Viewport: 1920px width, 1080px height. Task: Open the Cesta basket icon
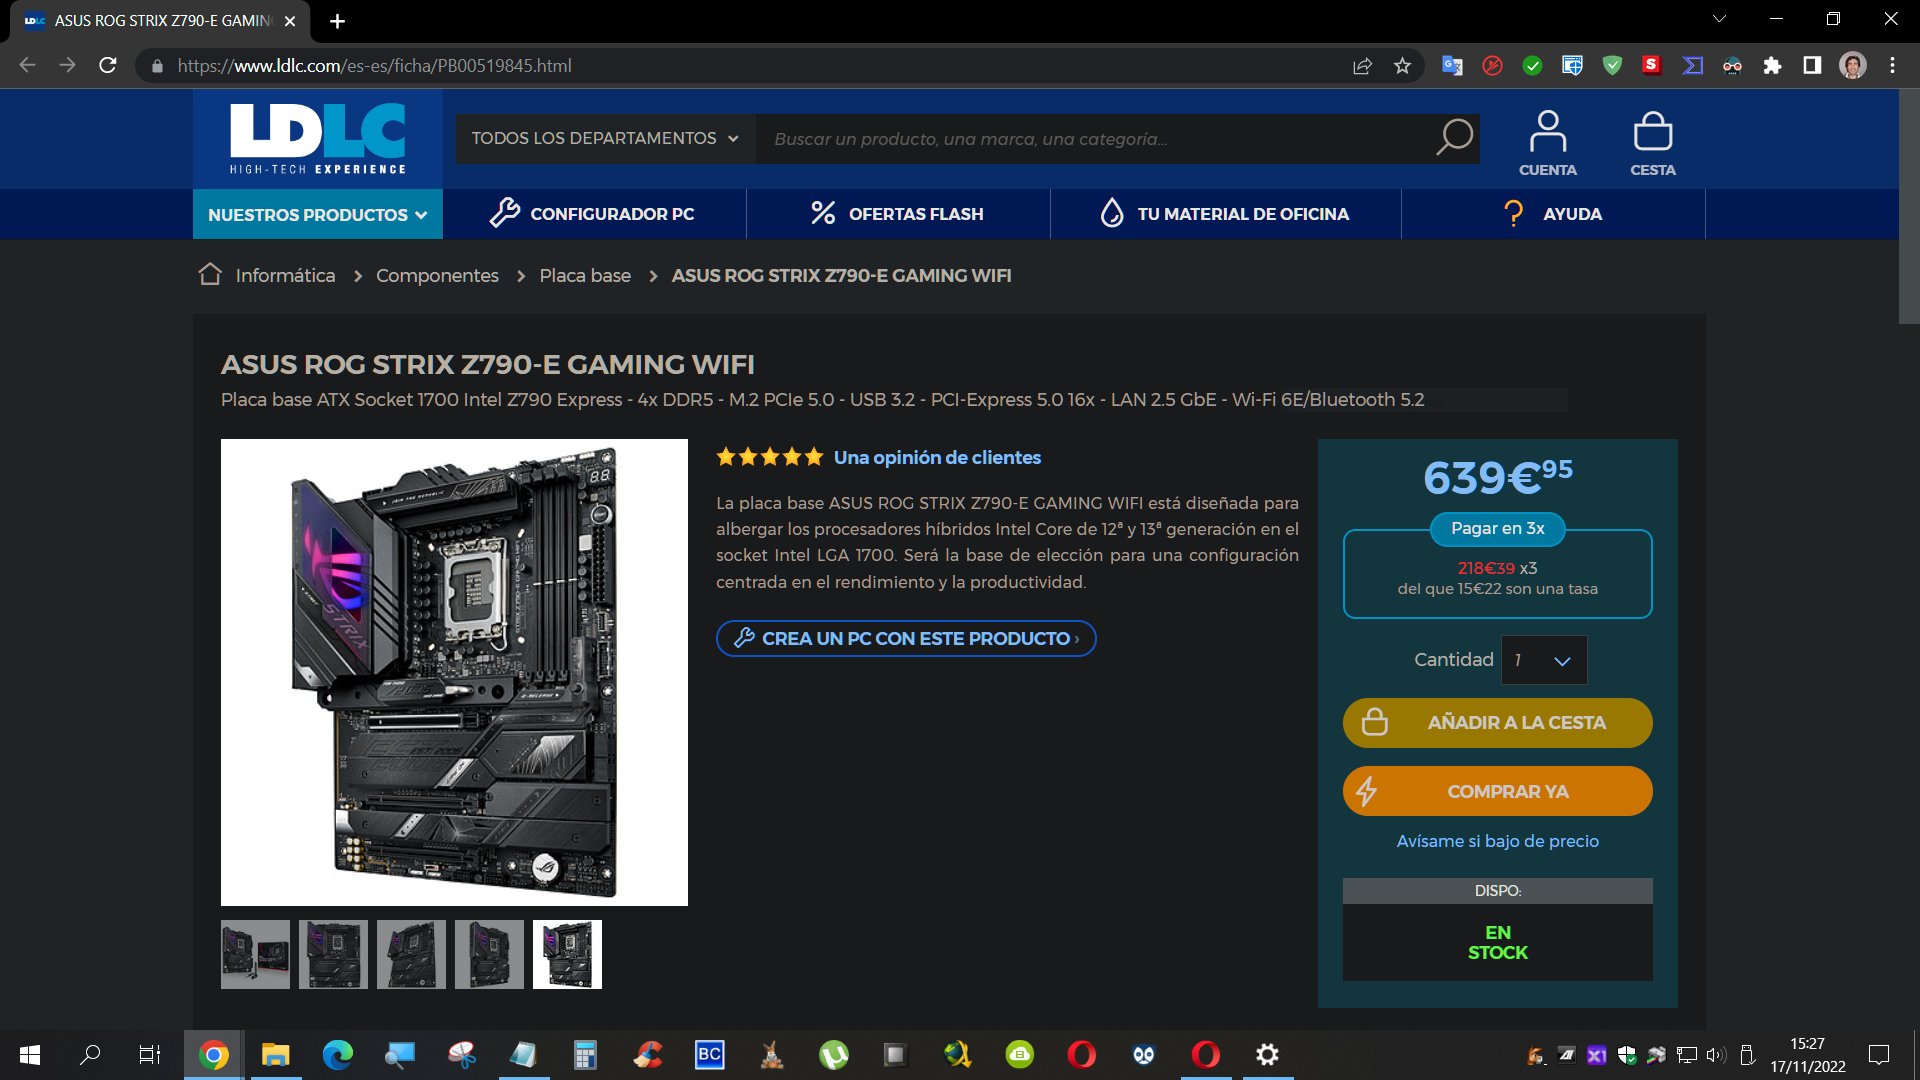tap(1652, 143)
